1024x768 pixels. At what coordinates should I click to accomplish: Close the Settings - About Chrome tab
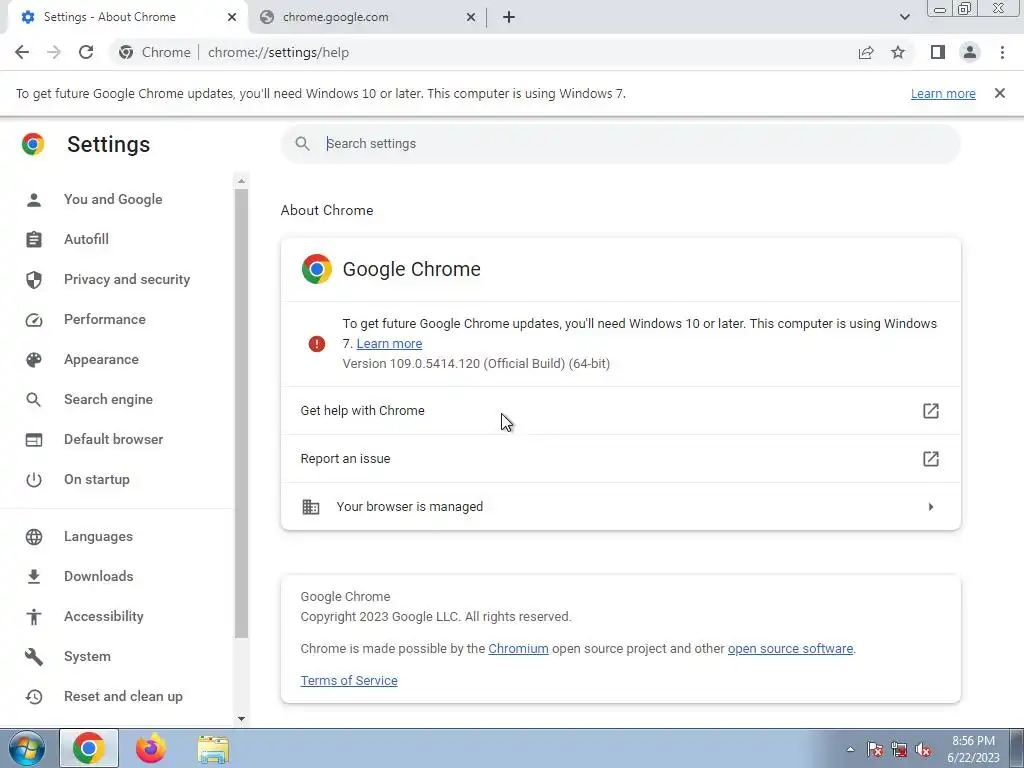tap(232, 17)
